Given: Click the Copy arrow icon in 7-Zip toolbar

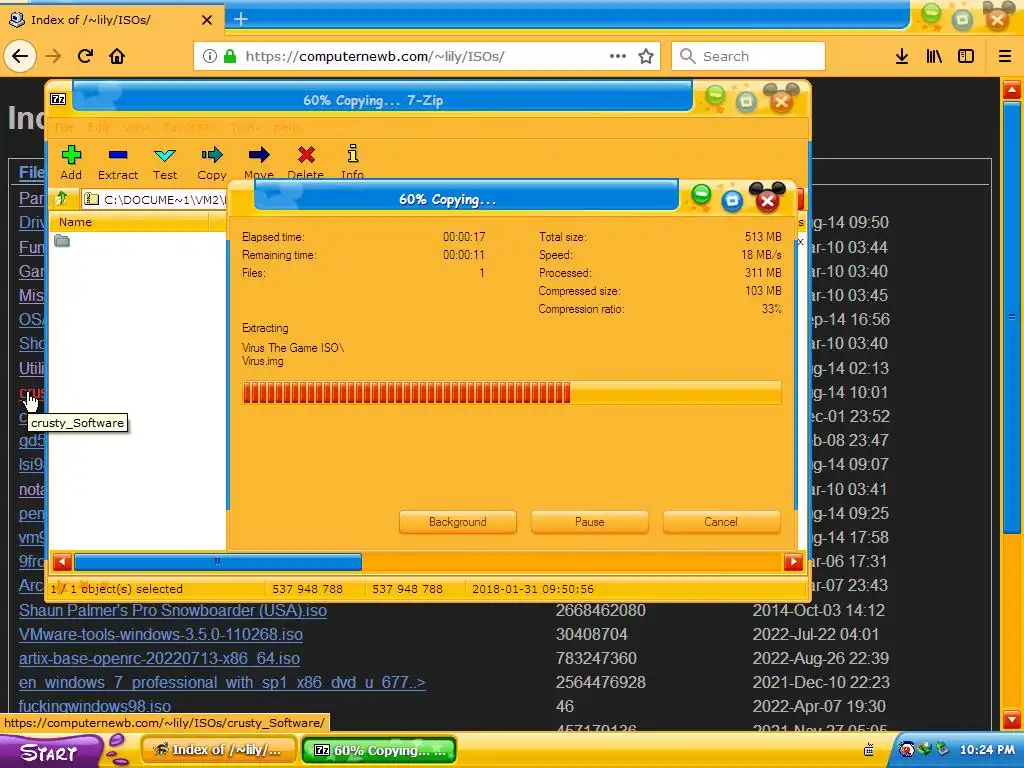Looking at the screenshot, I should (212, 155).
